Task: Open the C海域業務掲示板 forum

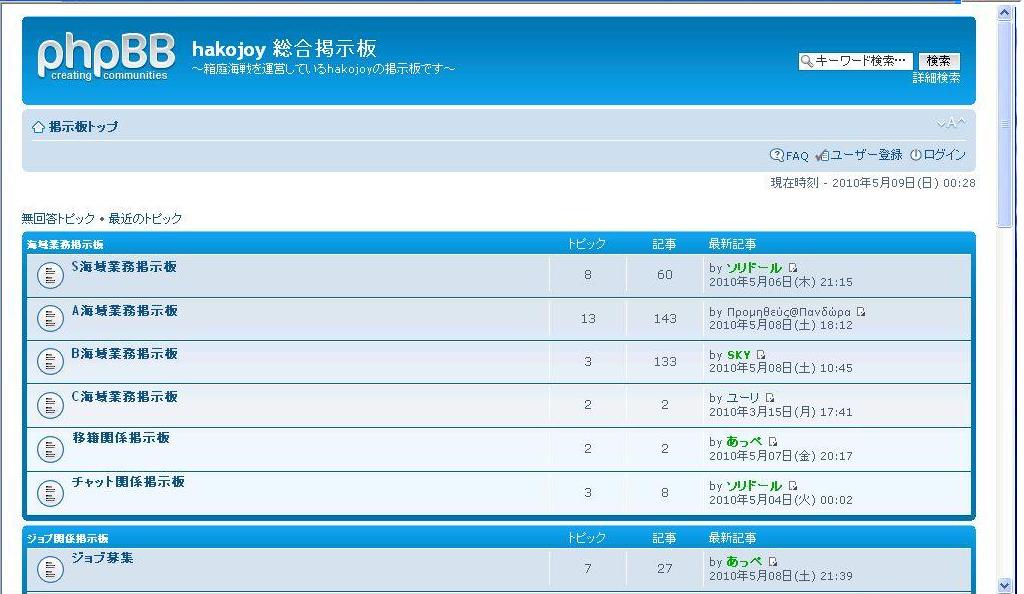Action: click(x=125, y=397)
